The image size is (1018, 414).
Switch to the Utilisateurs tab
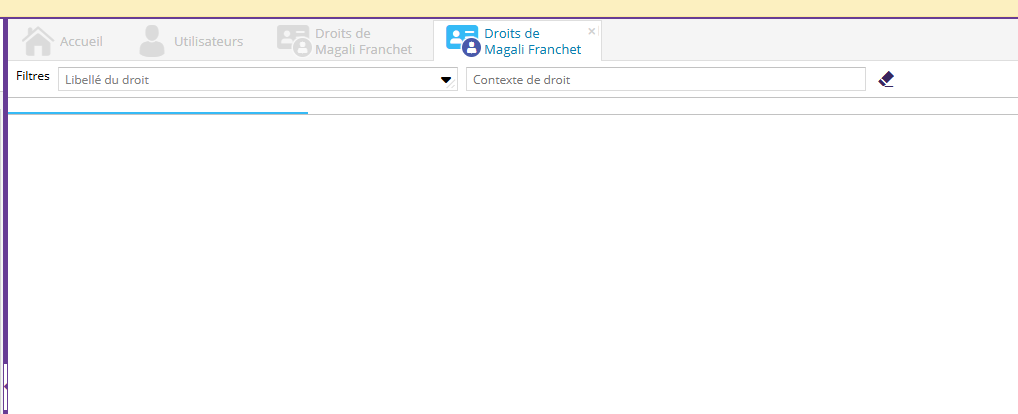point(191,41)
